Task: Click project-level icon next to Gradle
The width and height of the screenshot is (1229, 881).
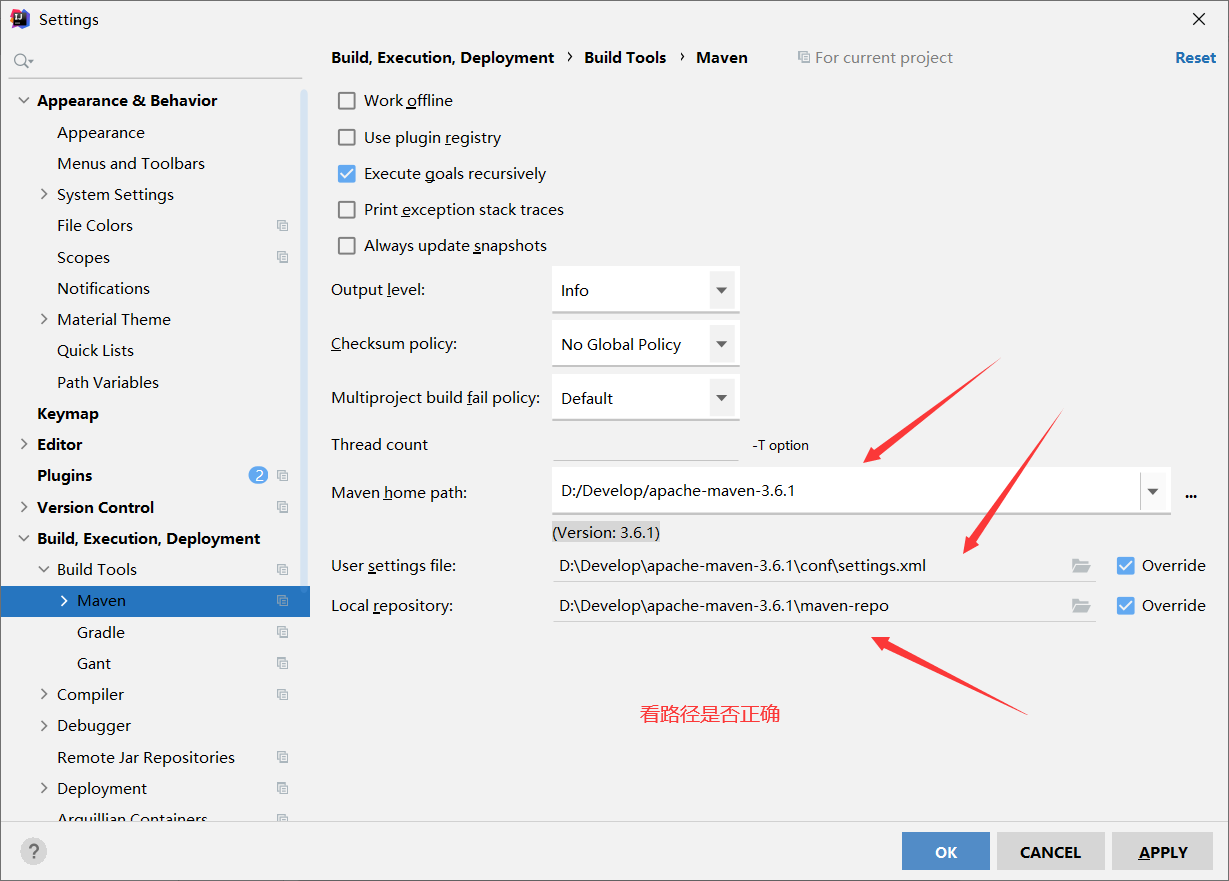Action: (x=283, y=632)
